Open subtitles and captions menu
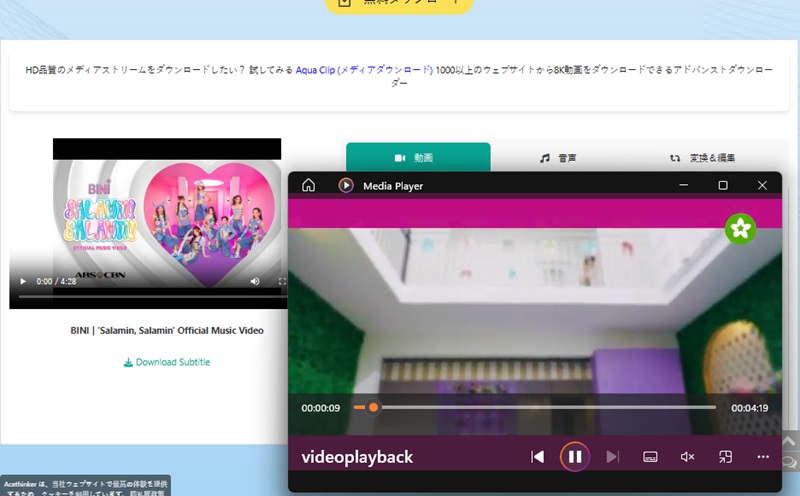Image resolution: width=800 pixels, height=496 pixels. 650,457
